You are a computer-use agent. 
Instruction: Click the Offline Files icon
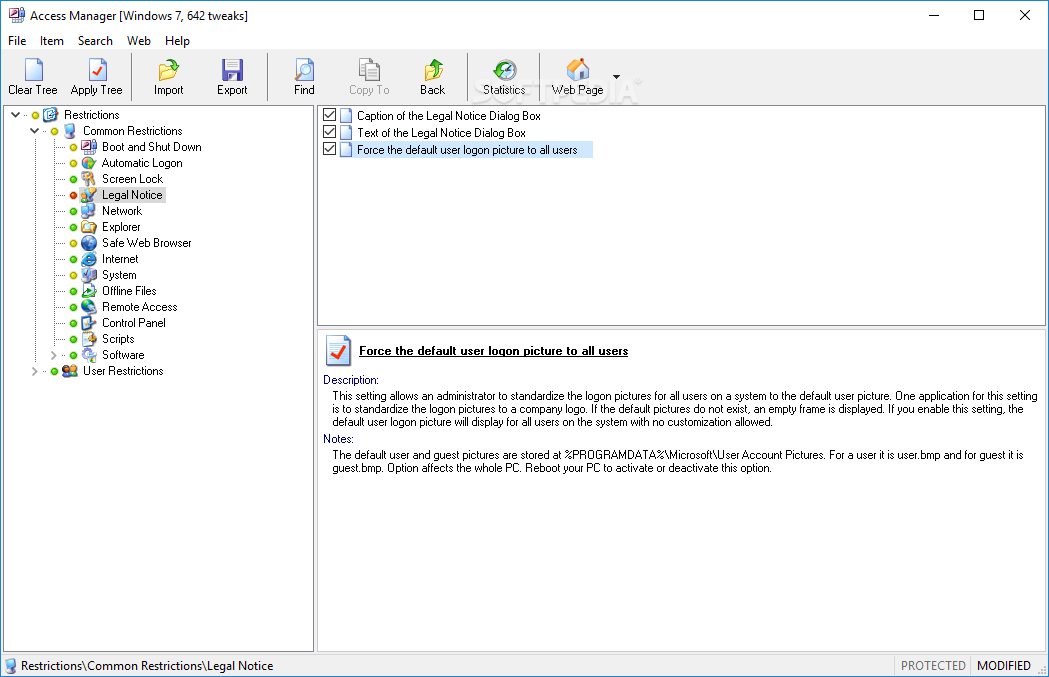pos(89,291)
